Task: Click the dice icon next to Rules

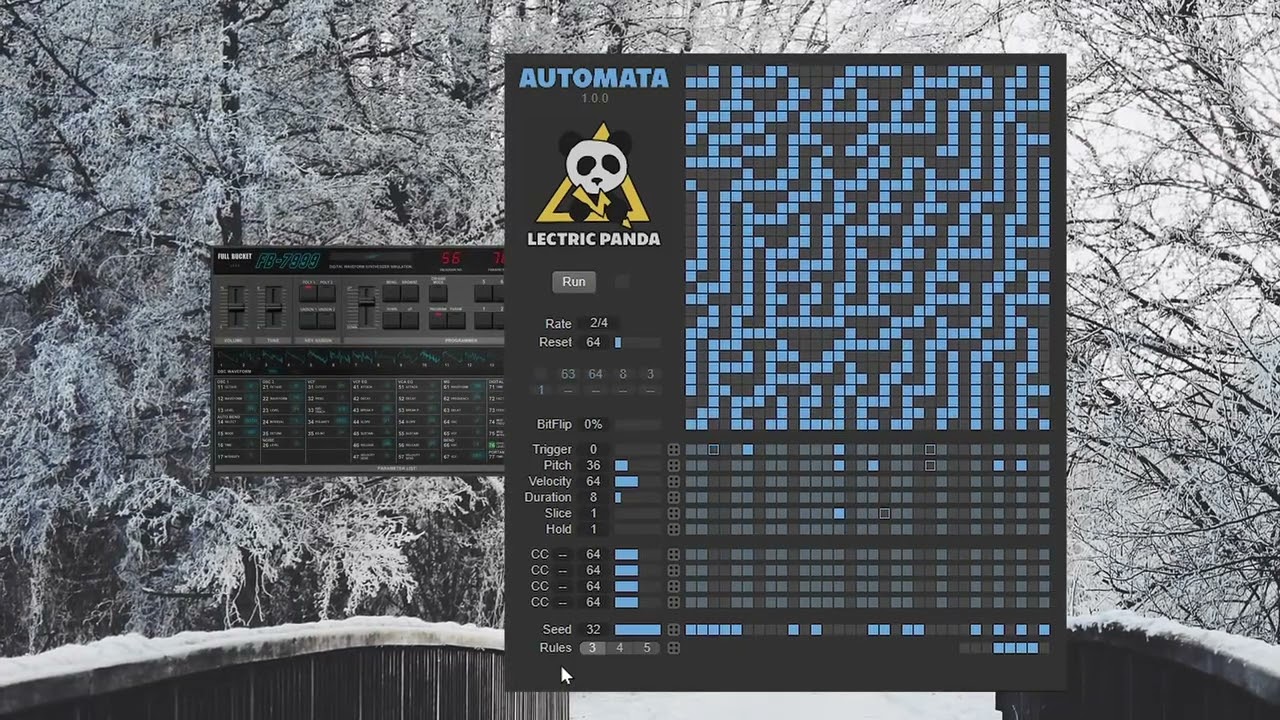Action: coord(674,648)
